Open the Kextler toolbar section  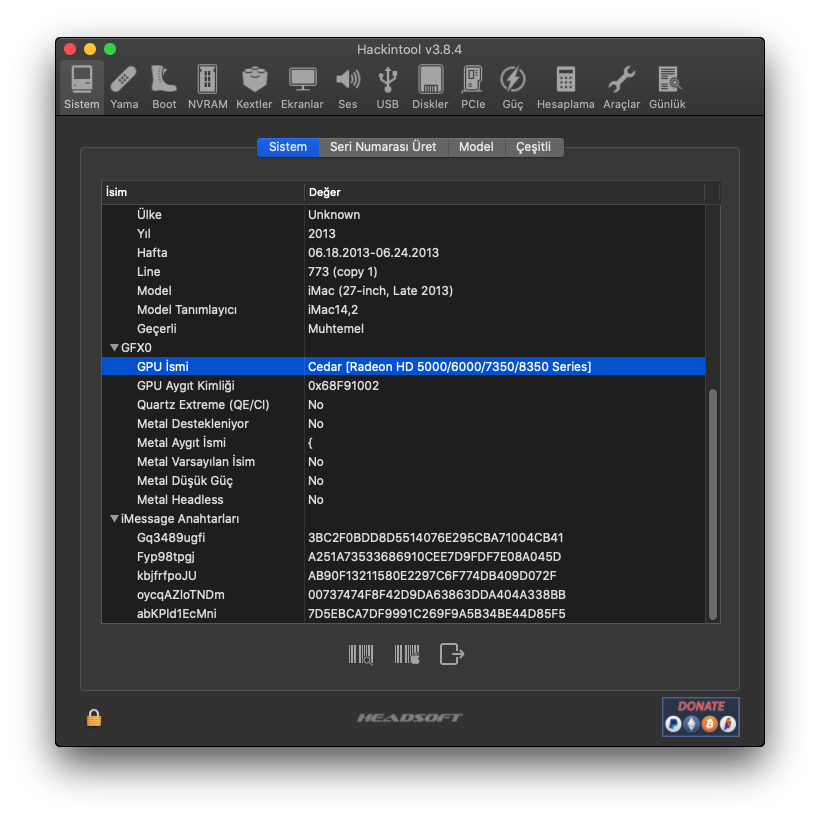pyautogui.click(x=254, y=86)
